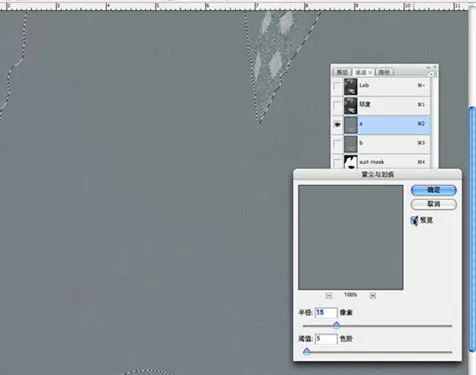The image size is (476, 375).
Task: Click the 半径 (Radius) input field
Action: (326, 312)
